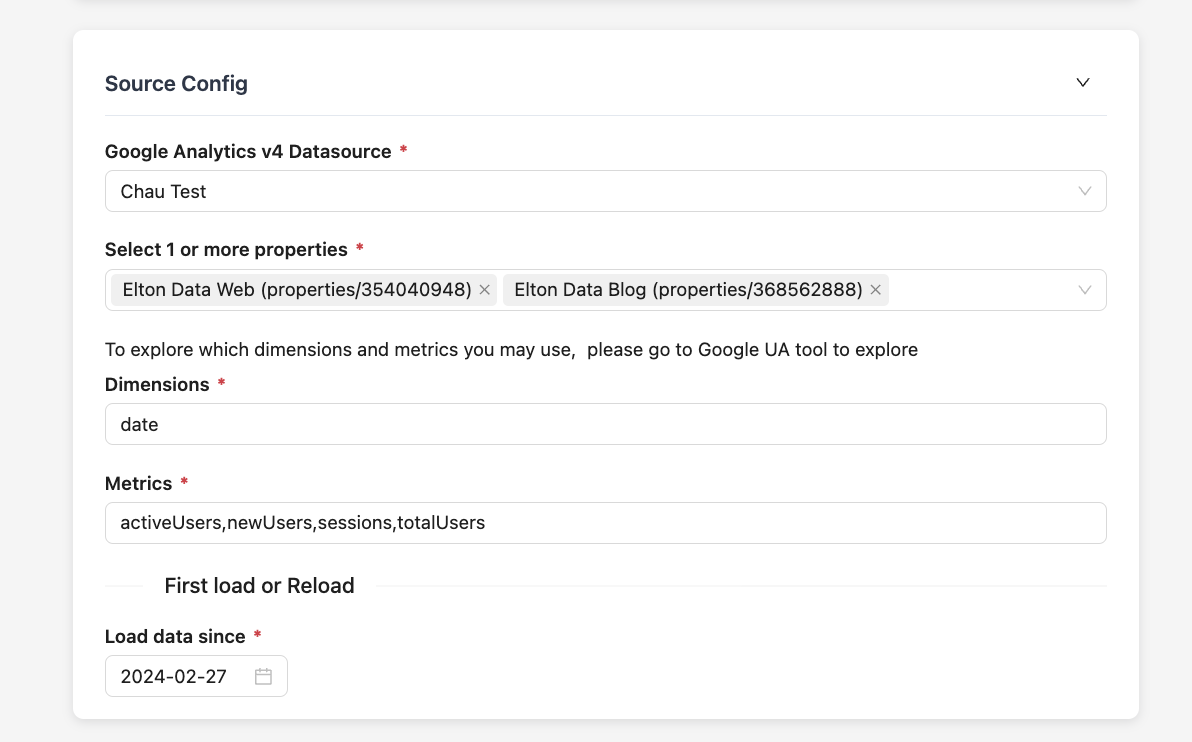Click the Load data since label
The image size is (1192, 742).
click(175, 637)
